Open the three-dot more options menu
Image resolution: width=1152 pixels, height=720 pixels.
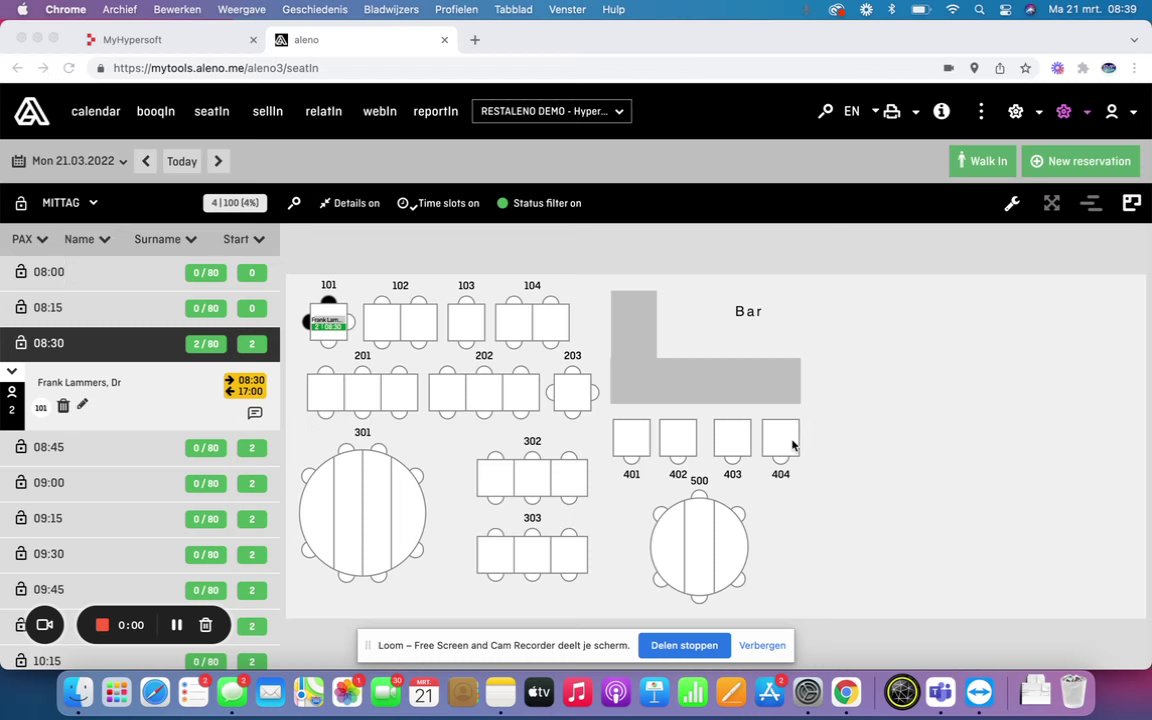pyautogui.click(x=981, y=112)
